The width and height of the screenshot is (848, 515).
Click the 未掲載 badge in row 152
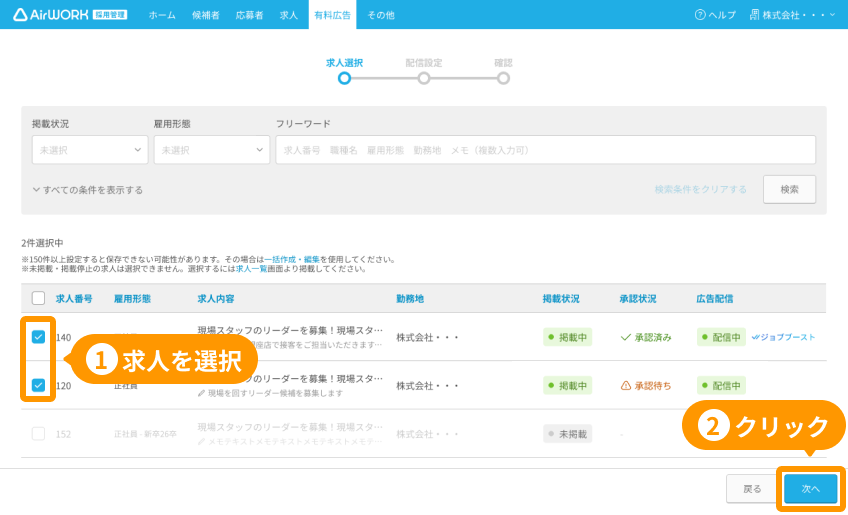[567, 434]
